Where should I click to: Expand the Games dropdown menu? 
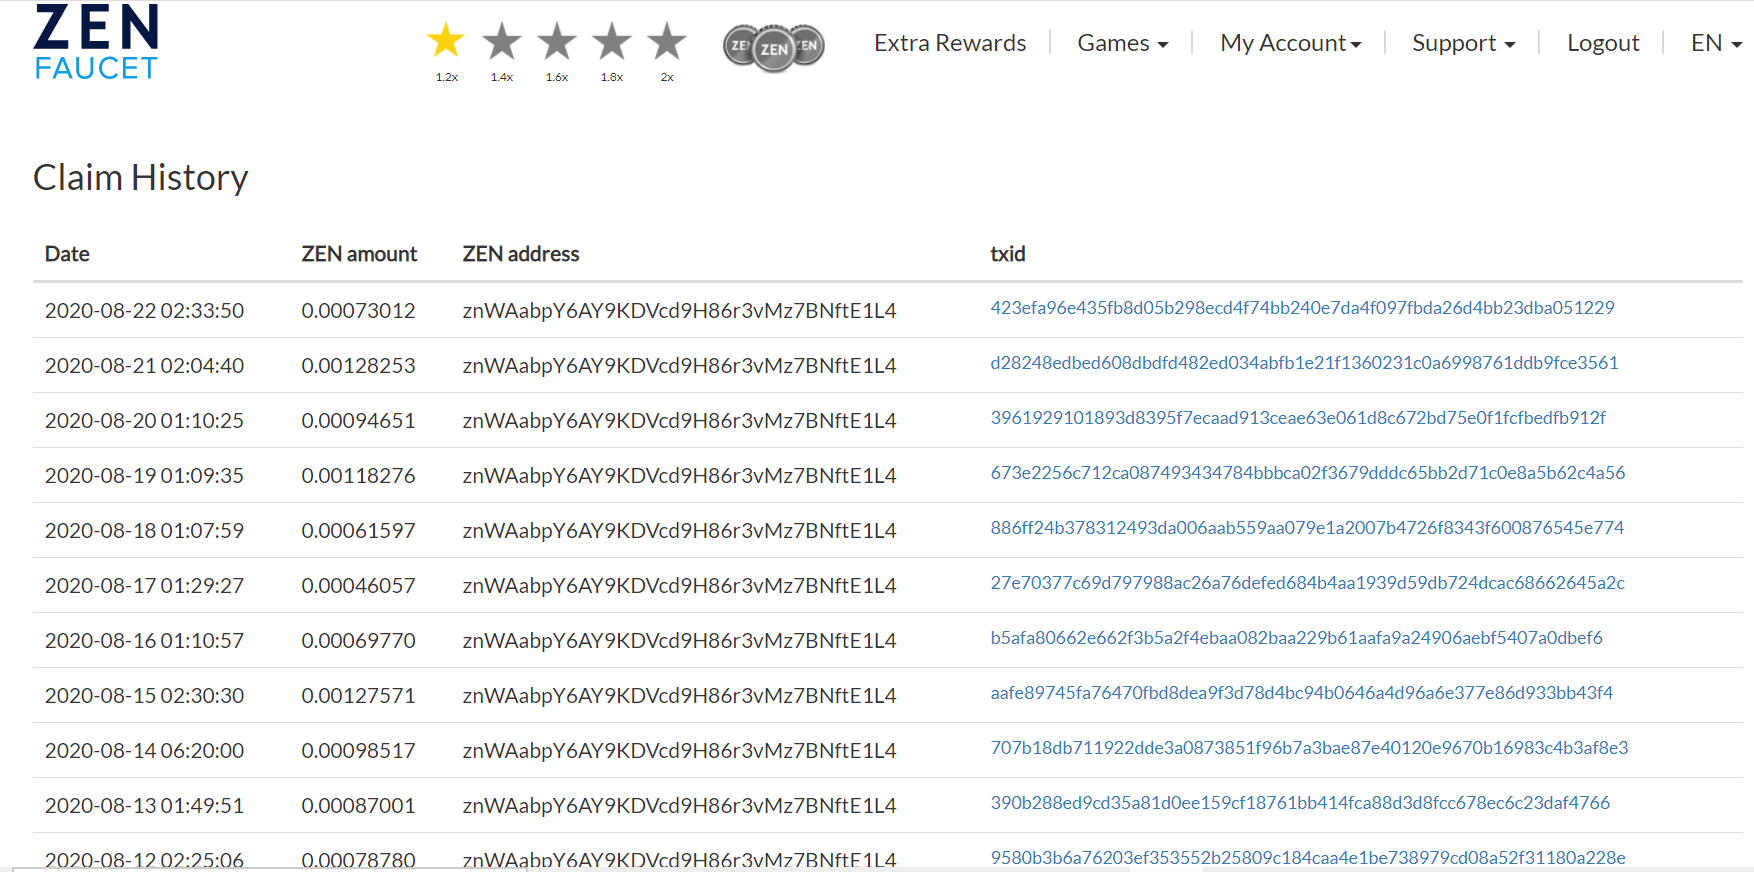tap(1123, 43)
